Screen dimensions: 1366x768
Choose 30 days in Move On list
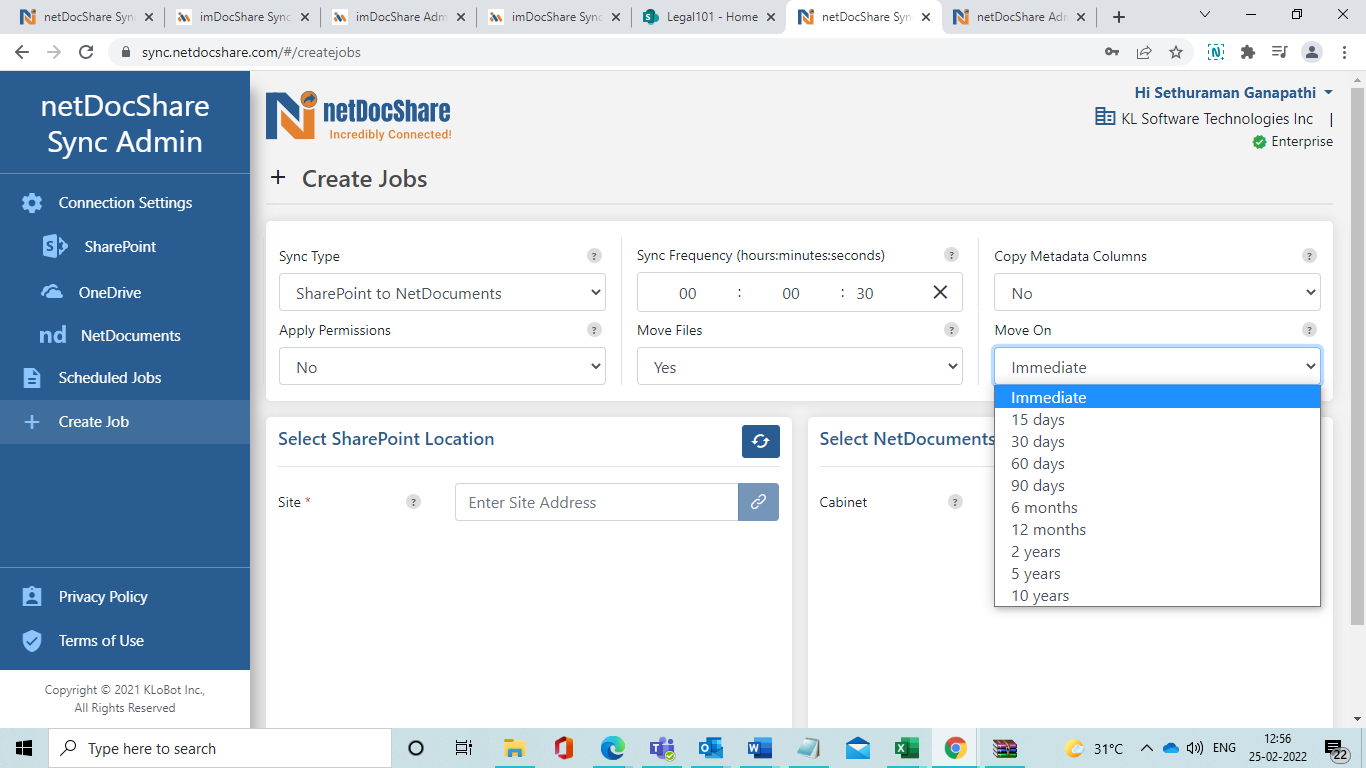click(x=1157, y=442)
